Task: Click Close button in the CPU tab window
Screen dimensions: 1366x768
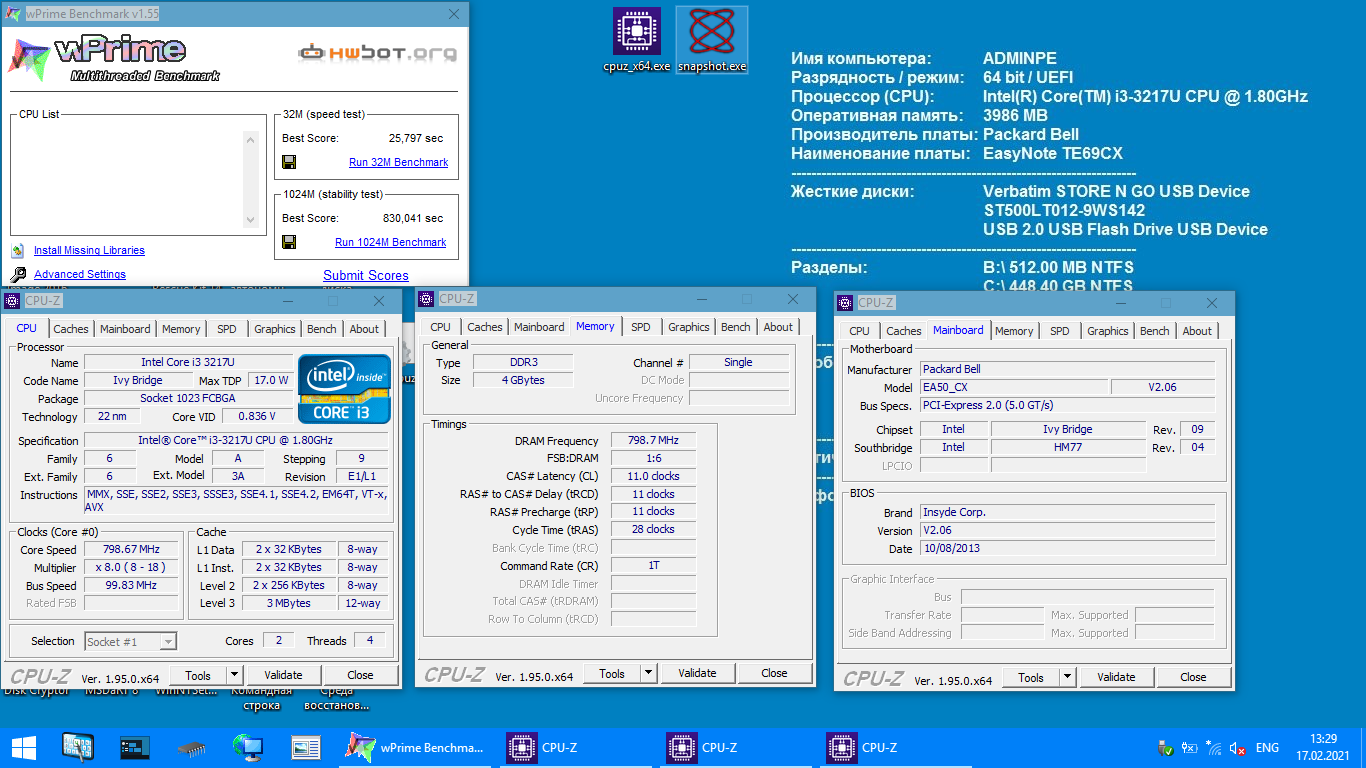Action: point(360,675)
